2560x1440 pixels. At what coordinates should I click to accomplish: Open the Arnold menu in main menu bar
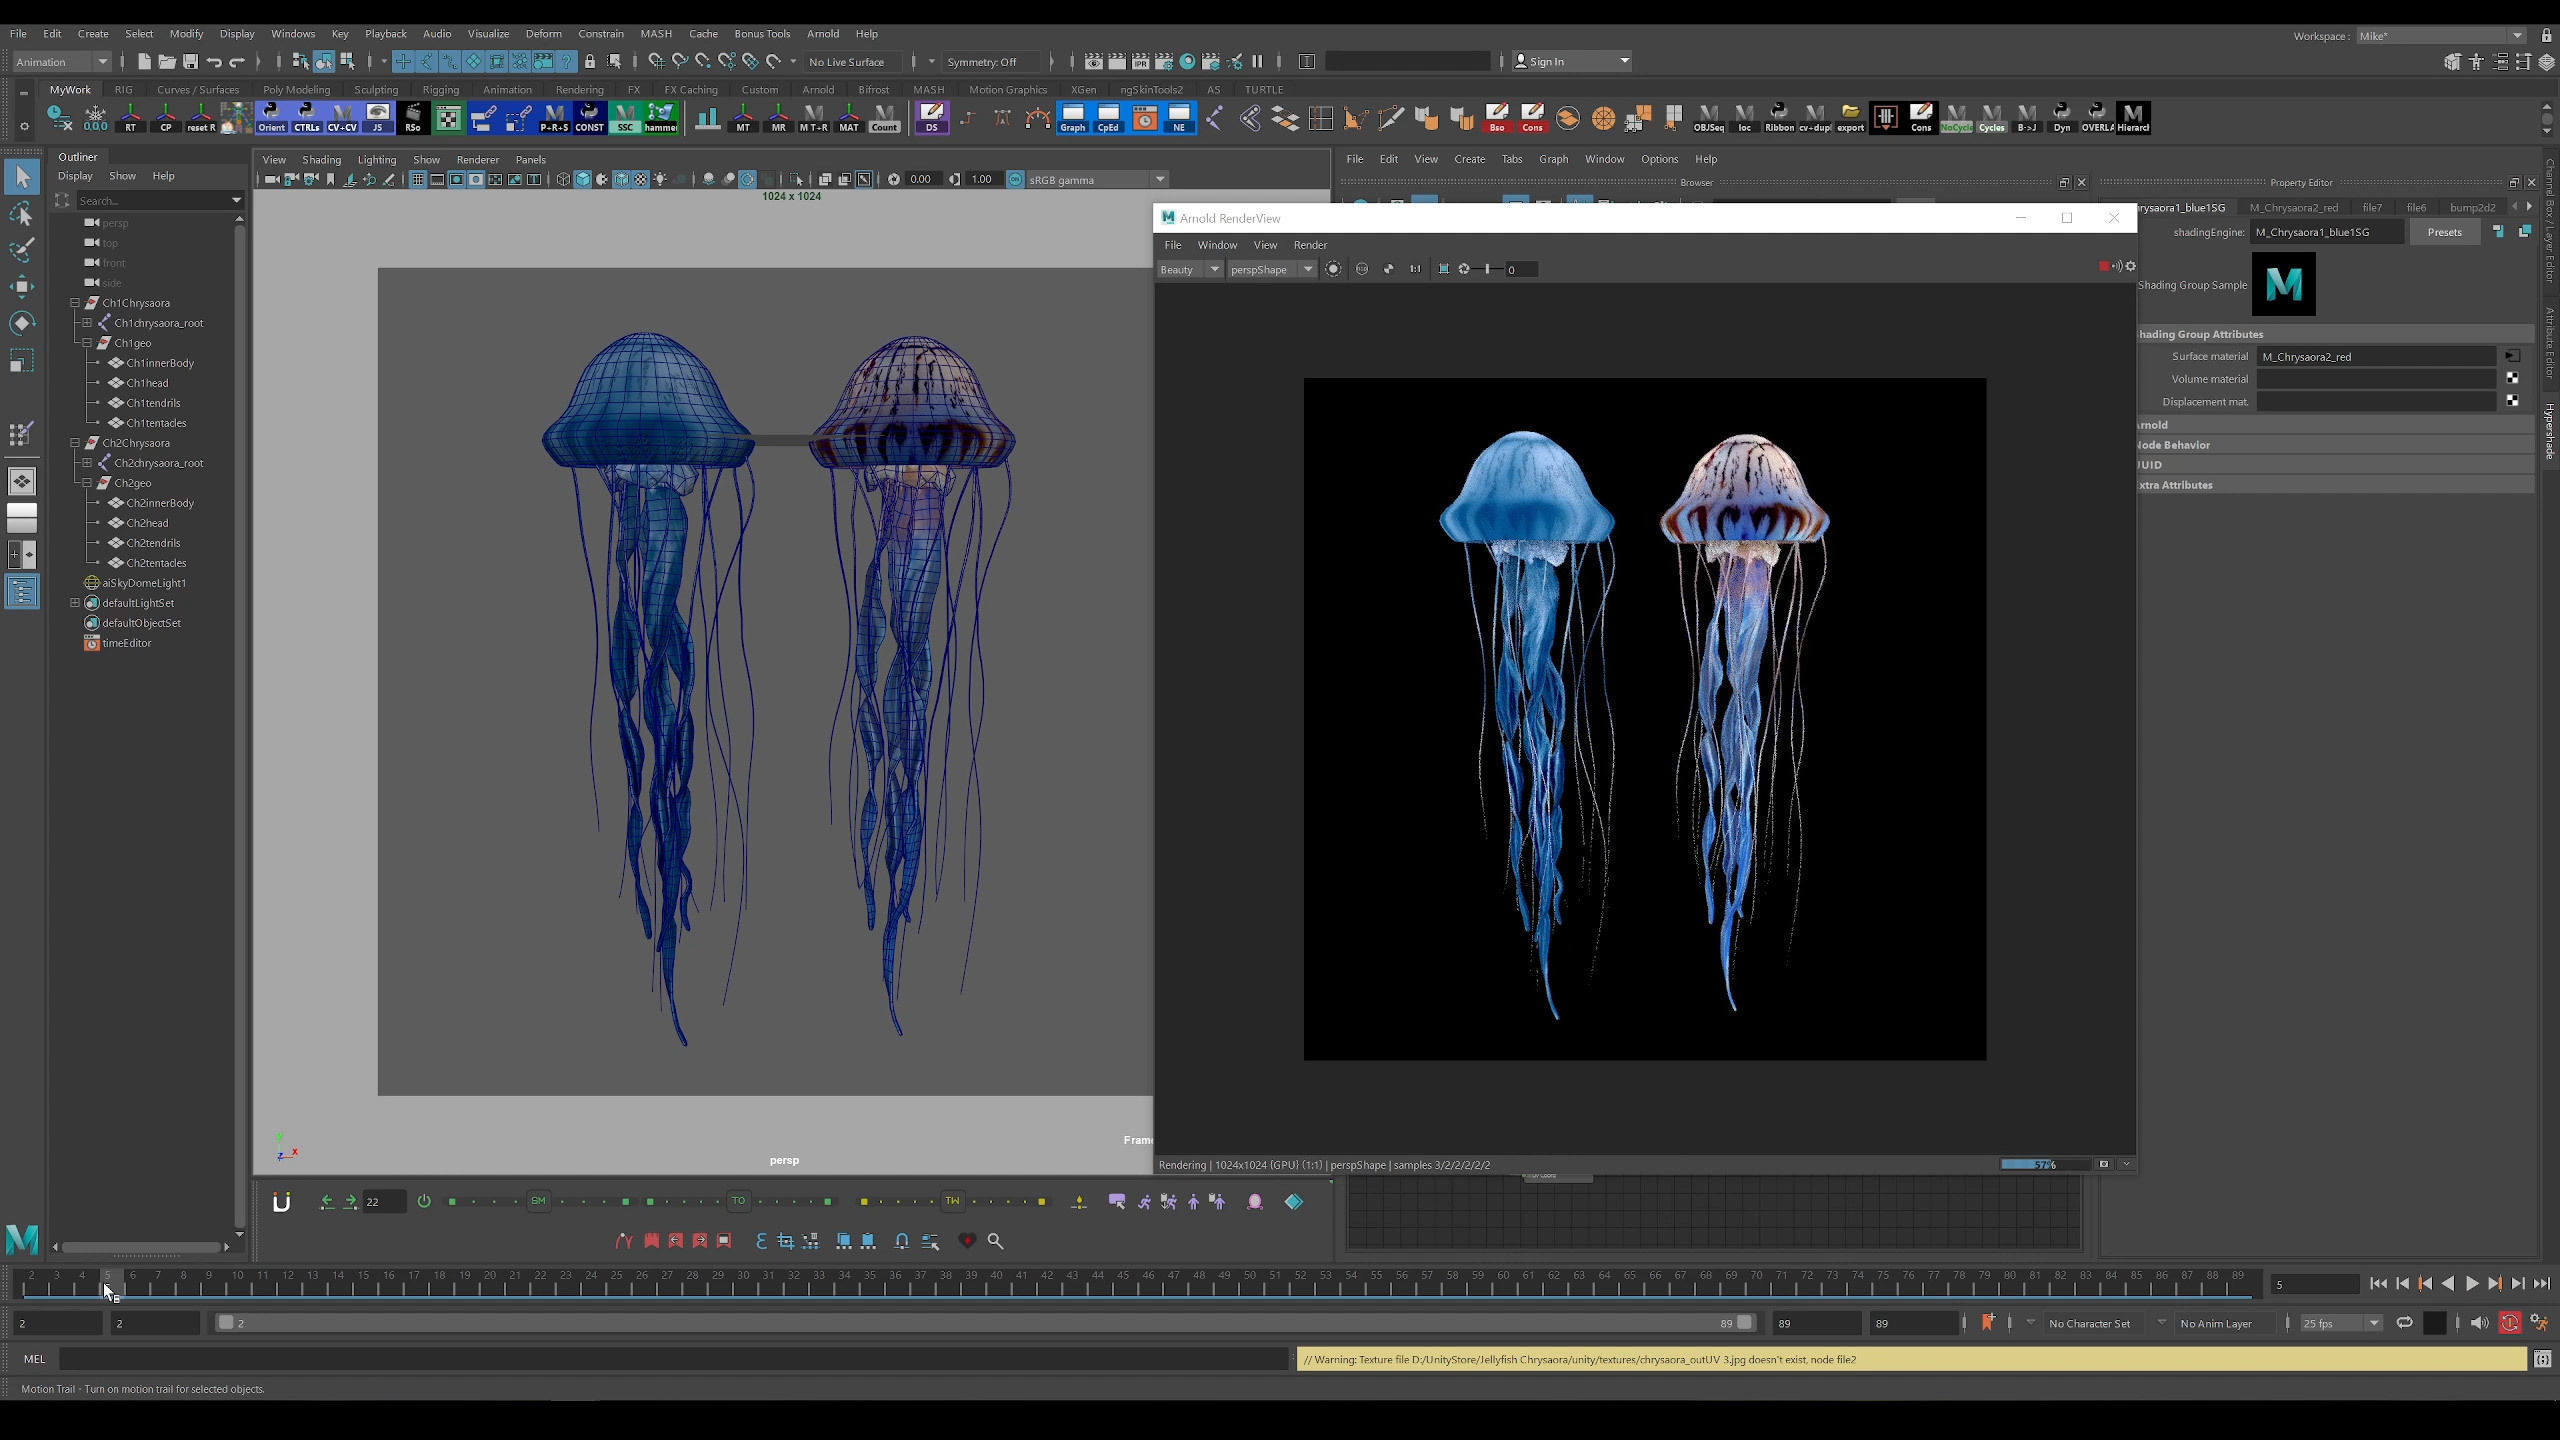pyautogui.click(x=823, y=33)
